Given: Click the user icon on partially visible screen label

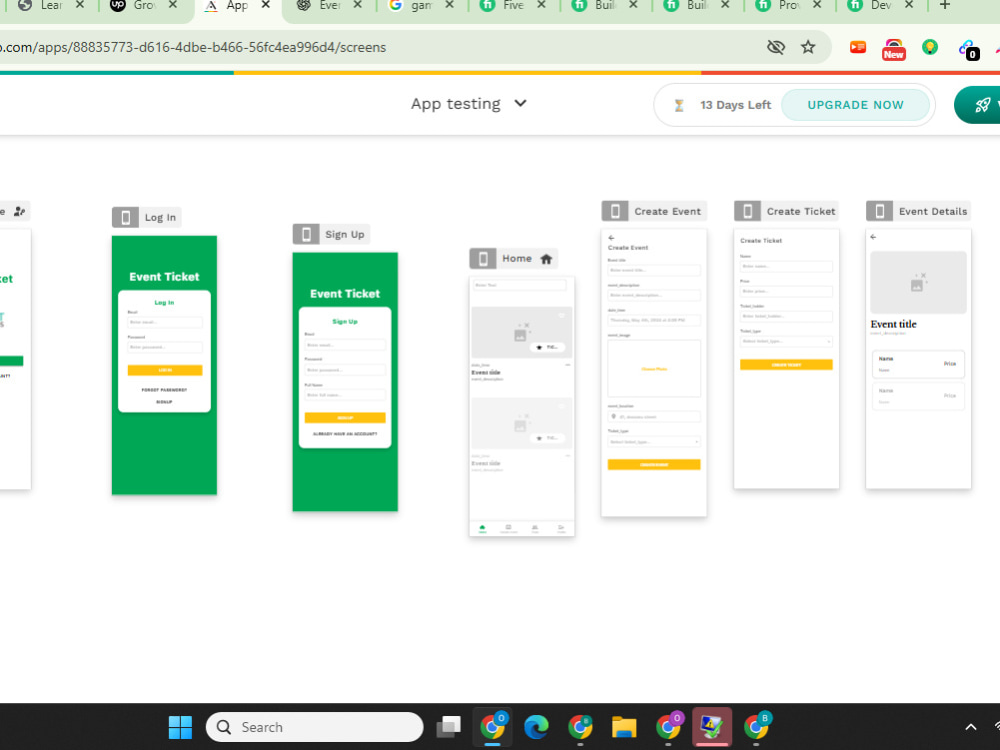Looking at the screenshot, I should coord(19,211).
